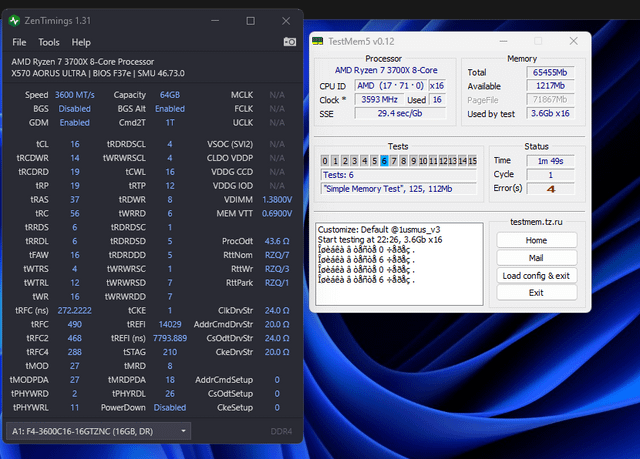
Task: Click the tREFI value 14029
Action: 170,325
